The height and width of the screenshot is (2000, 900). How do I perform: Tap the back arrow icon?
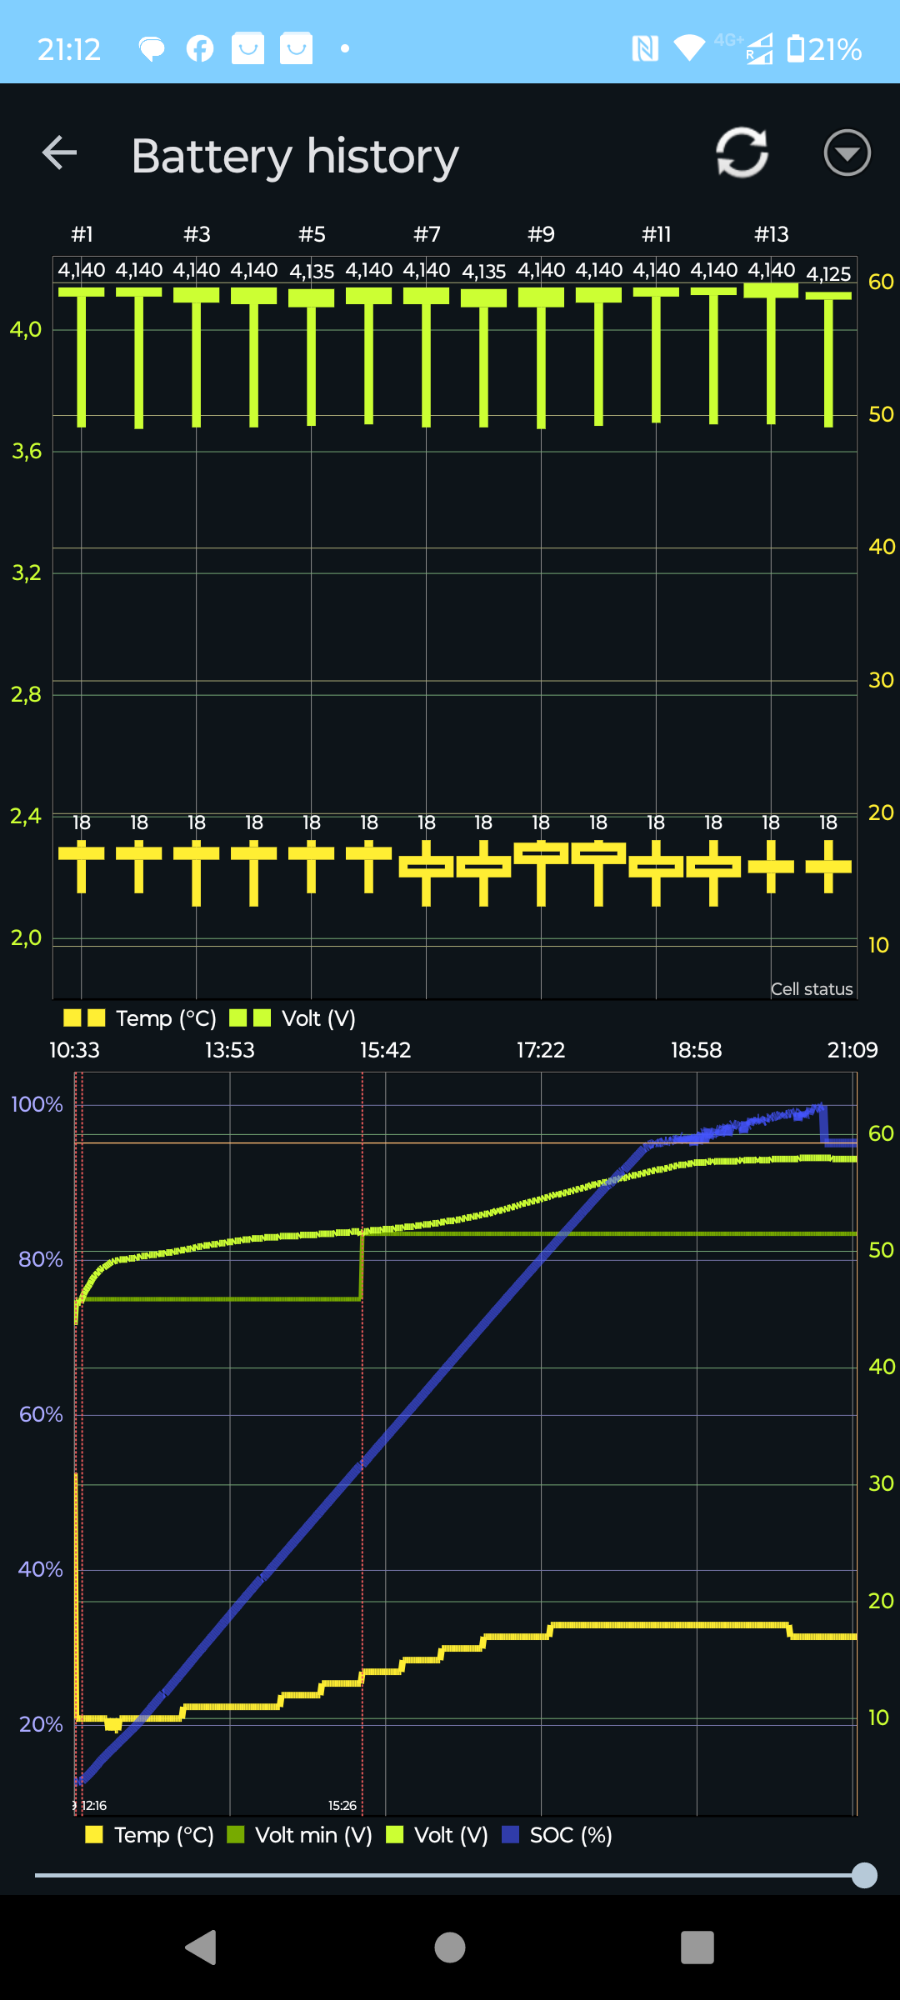tap(60, 153)
